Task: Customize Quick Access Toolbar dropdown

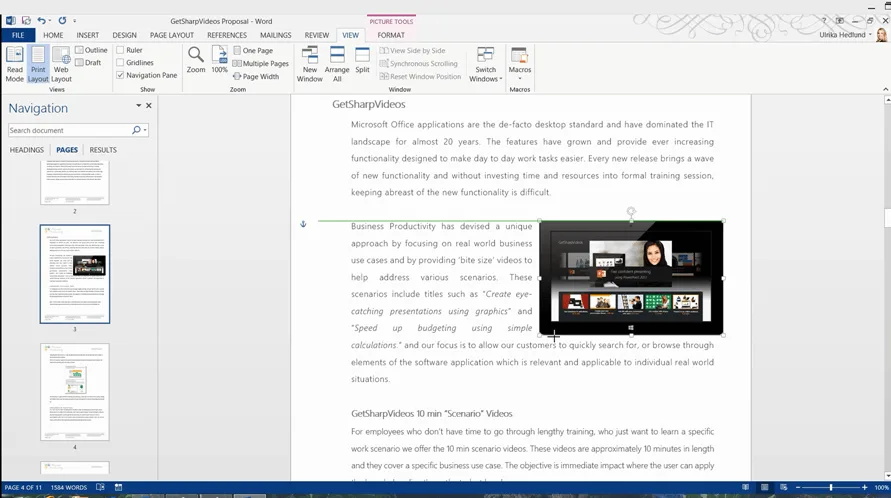Action: 74,21
